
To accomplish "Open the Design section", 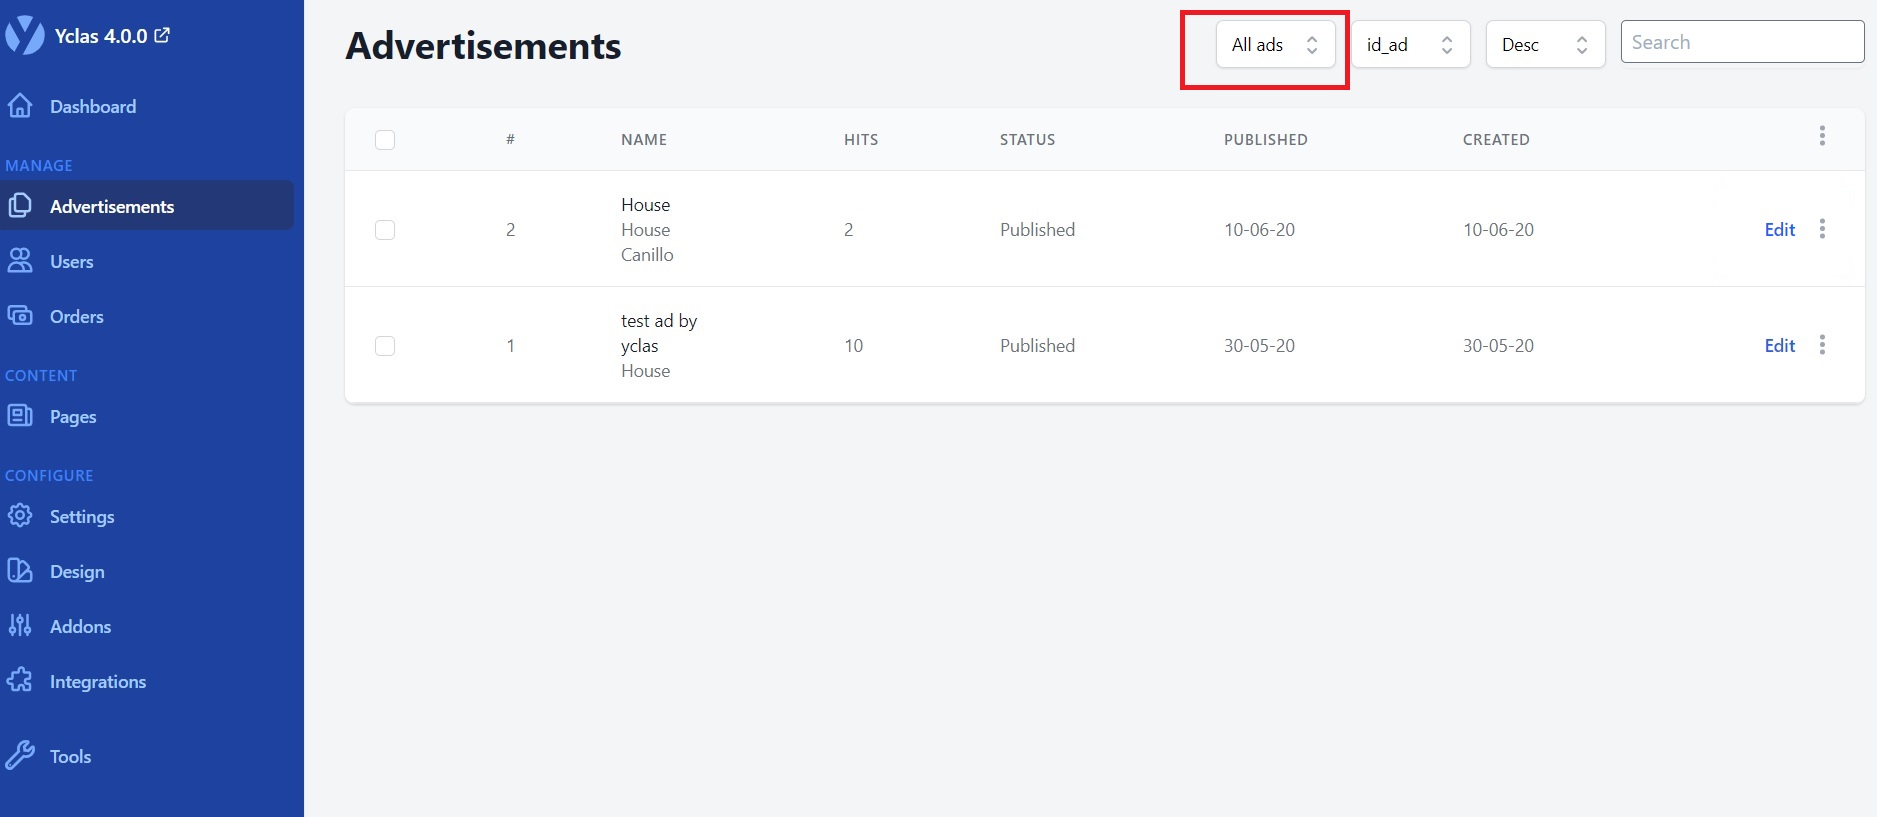I will tap(77, 572).
